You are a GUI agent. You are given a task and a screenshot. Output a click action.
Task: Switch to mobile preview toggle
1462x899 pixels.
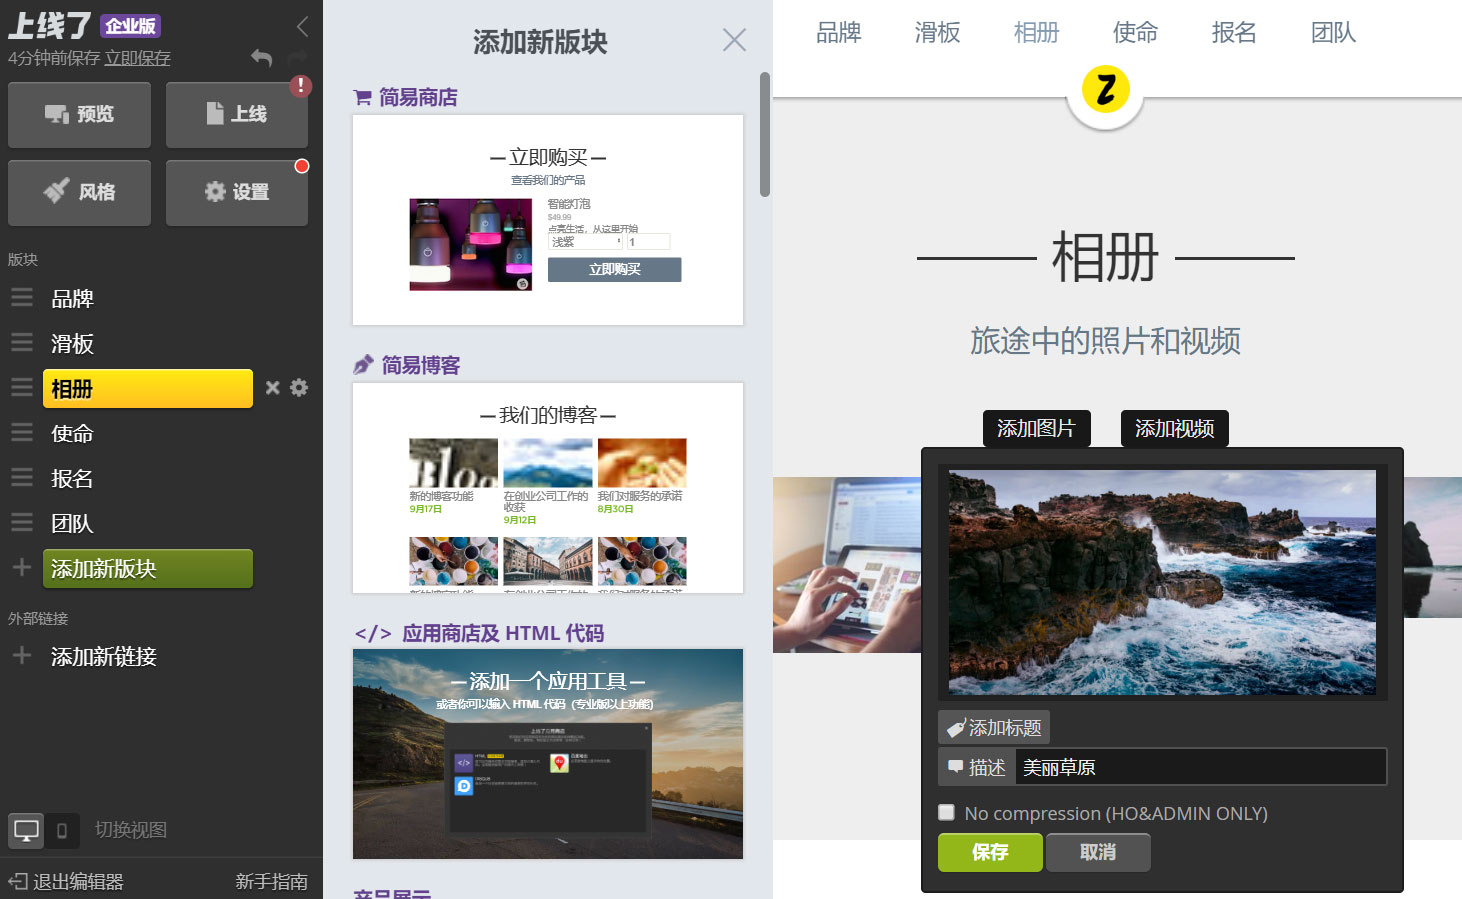pyautogui.click(x=61, y=831)
